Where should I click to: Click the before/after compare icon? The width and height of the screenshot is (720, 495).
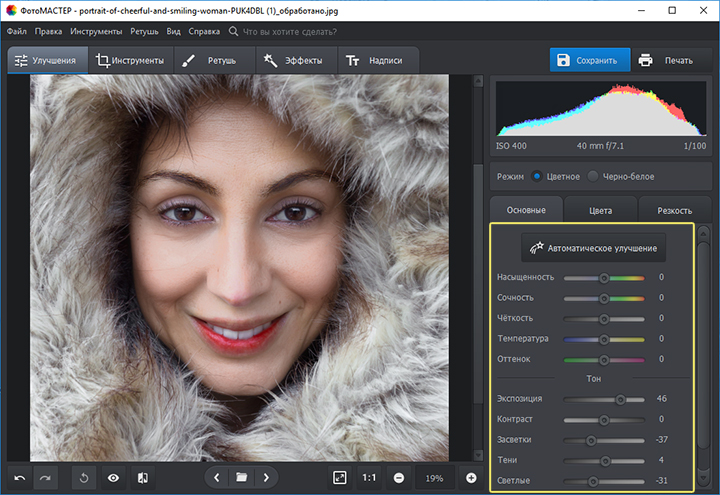click(x=142, y=478)
